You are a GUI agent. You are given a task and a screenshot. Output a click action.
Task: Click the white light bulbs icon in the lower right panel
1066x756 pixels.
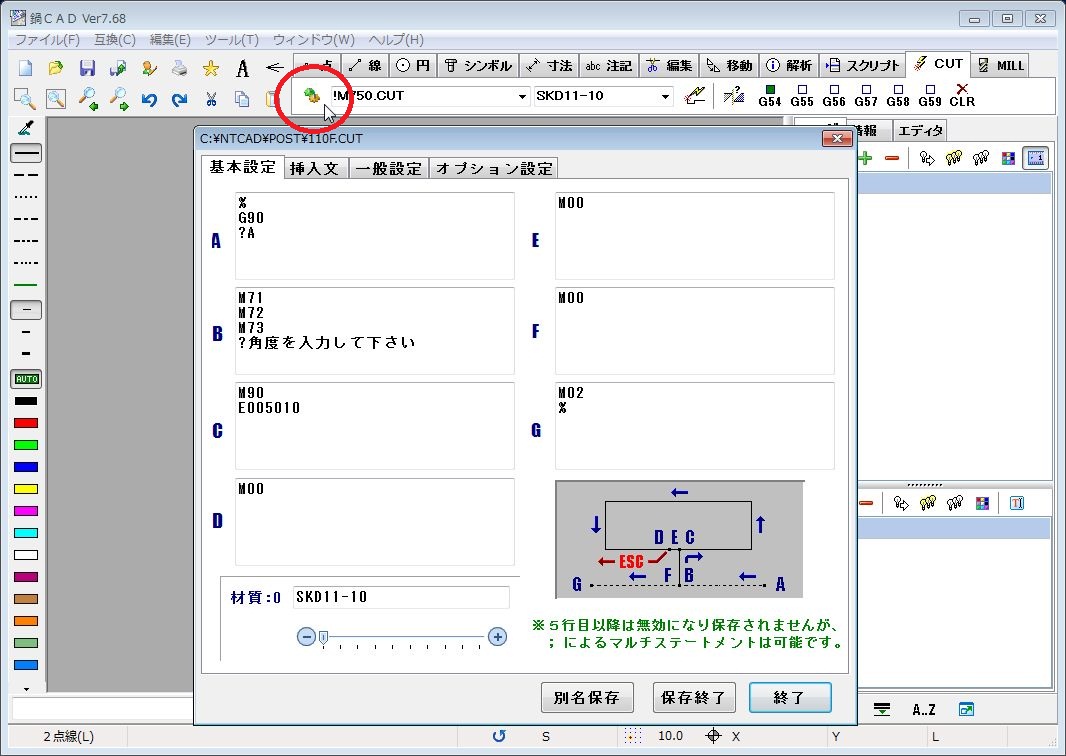coord(955,503)
